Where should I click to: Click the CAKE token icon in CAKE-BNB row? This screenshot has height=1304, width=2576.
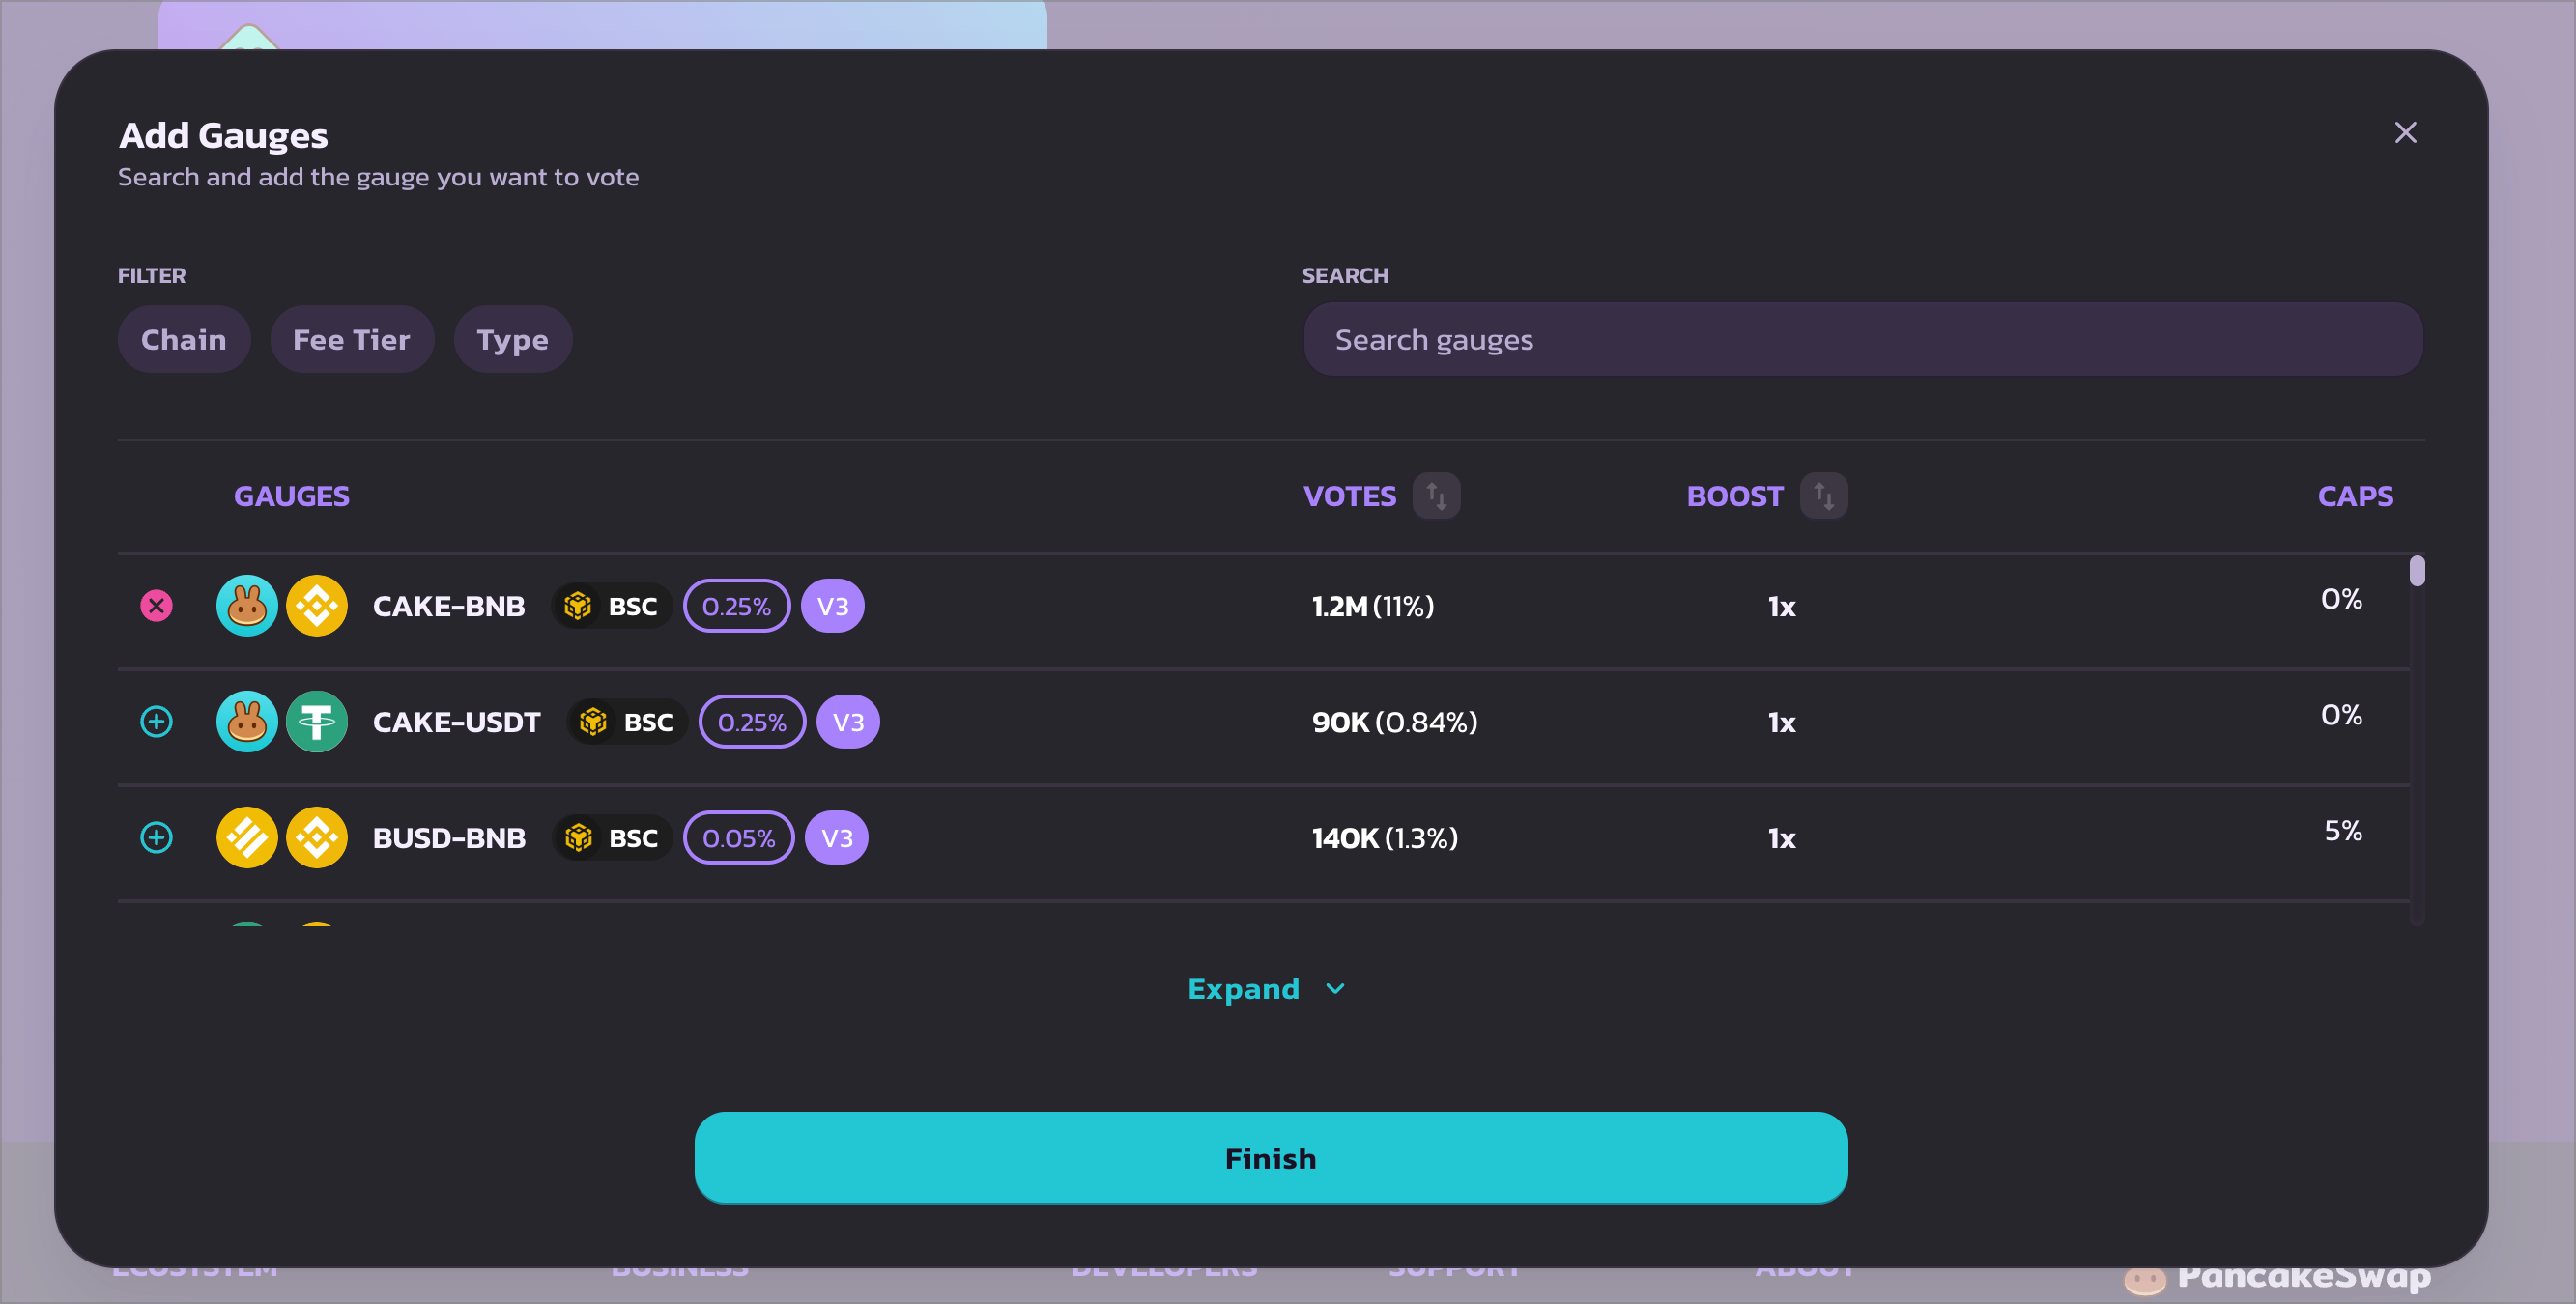point(247,606)
